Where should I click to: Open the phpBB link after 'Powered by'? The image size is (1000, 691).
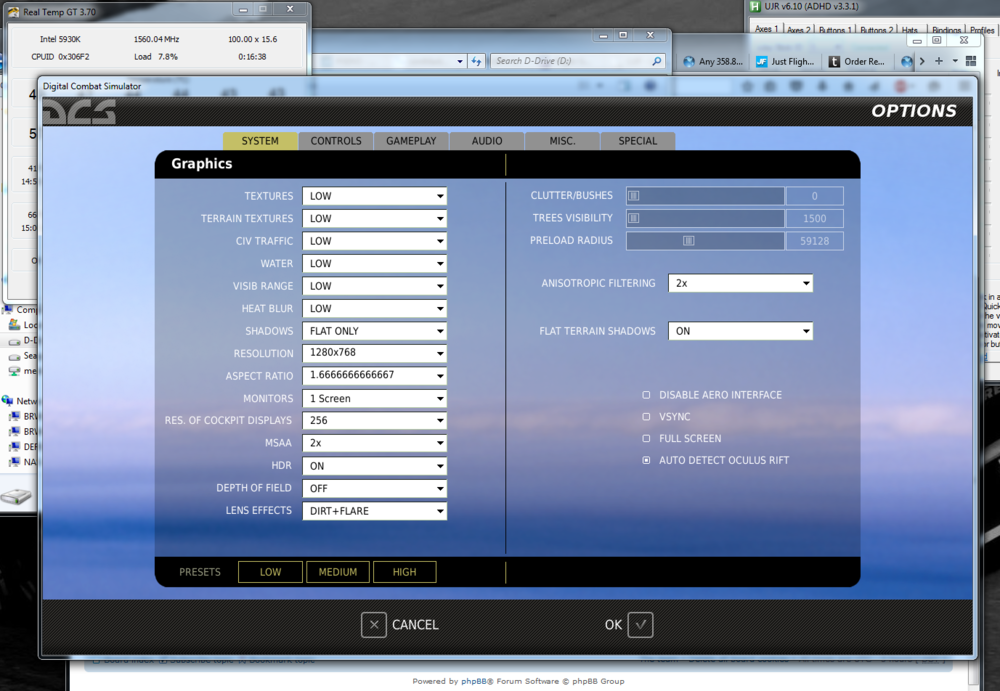pyautogui.click(x=474, y=681)
